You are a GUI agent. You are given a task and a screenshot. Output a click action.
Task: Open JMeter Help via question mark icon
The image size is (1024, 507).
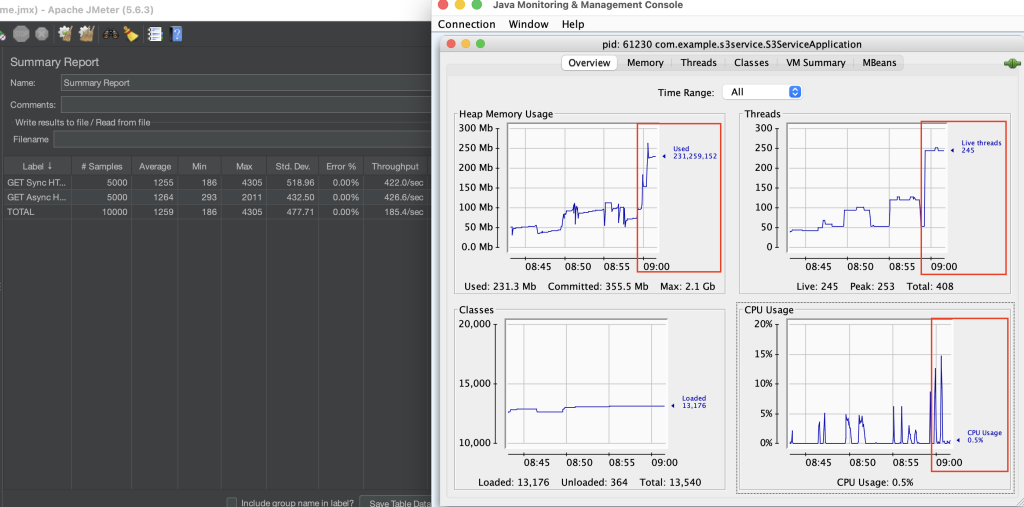point(176,34)
